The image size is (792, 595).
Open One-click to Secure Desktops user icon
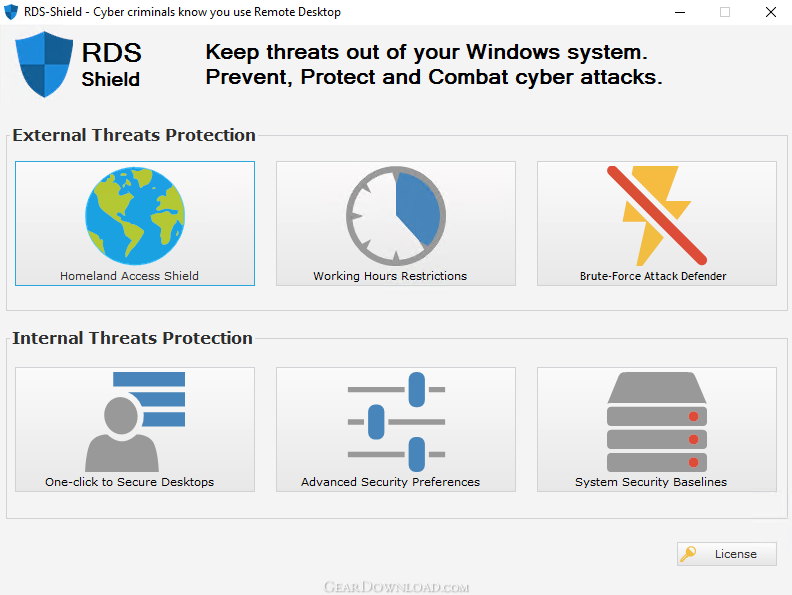pos(135,422)
